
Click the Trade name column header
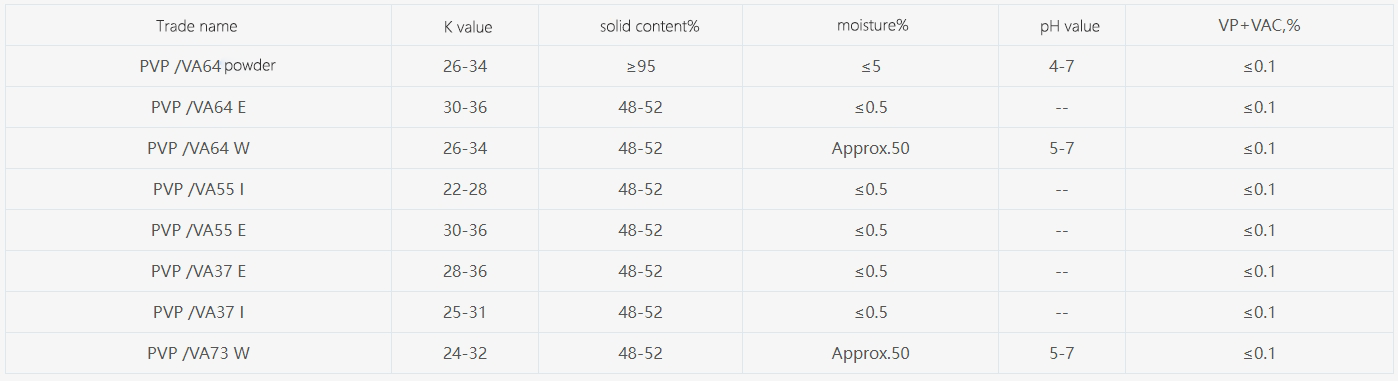click(x=197, y=26)
